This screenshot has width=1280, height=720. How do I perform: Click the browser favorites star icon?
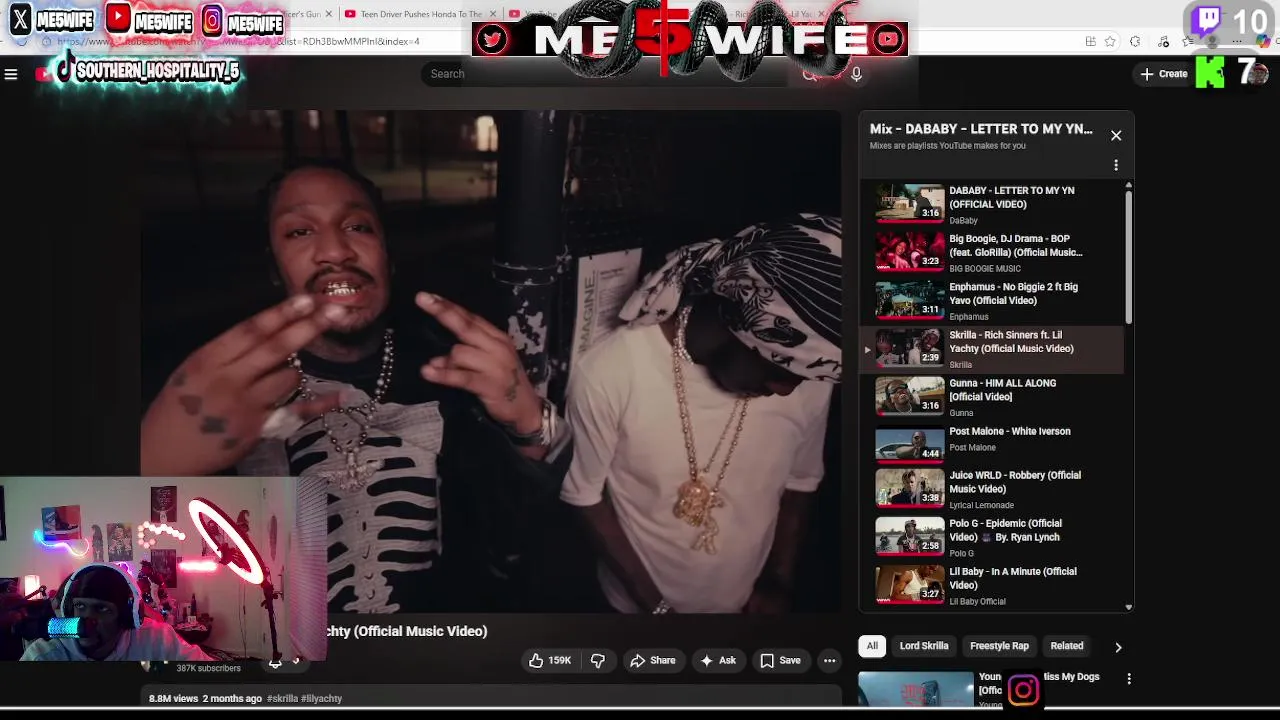pyautogui.click(x=1110, y=41)
